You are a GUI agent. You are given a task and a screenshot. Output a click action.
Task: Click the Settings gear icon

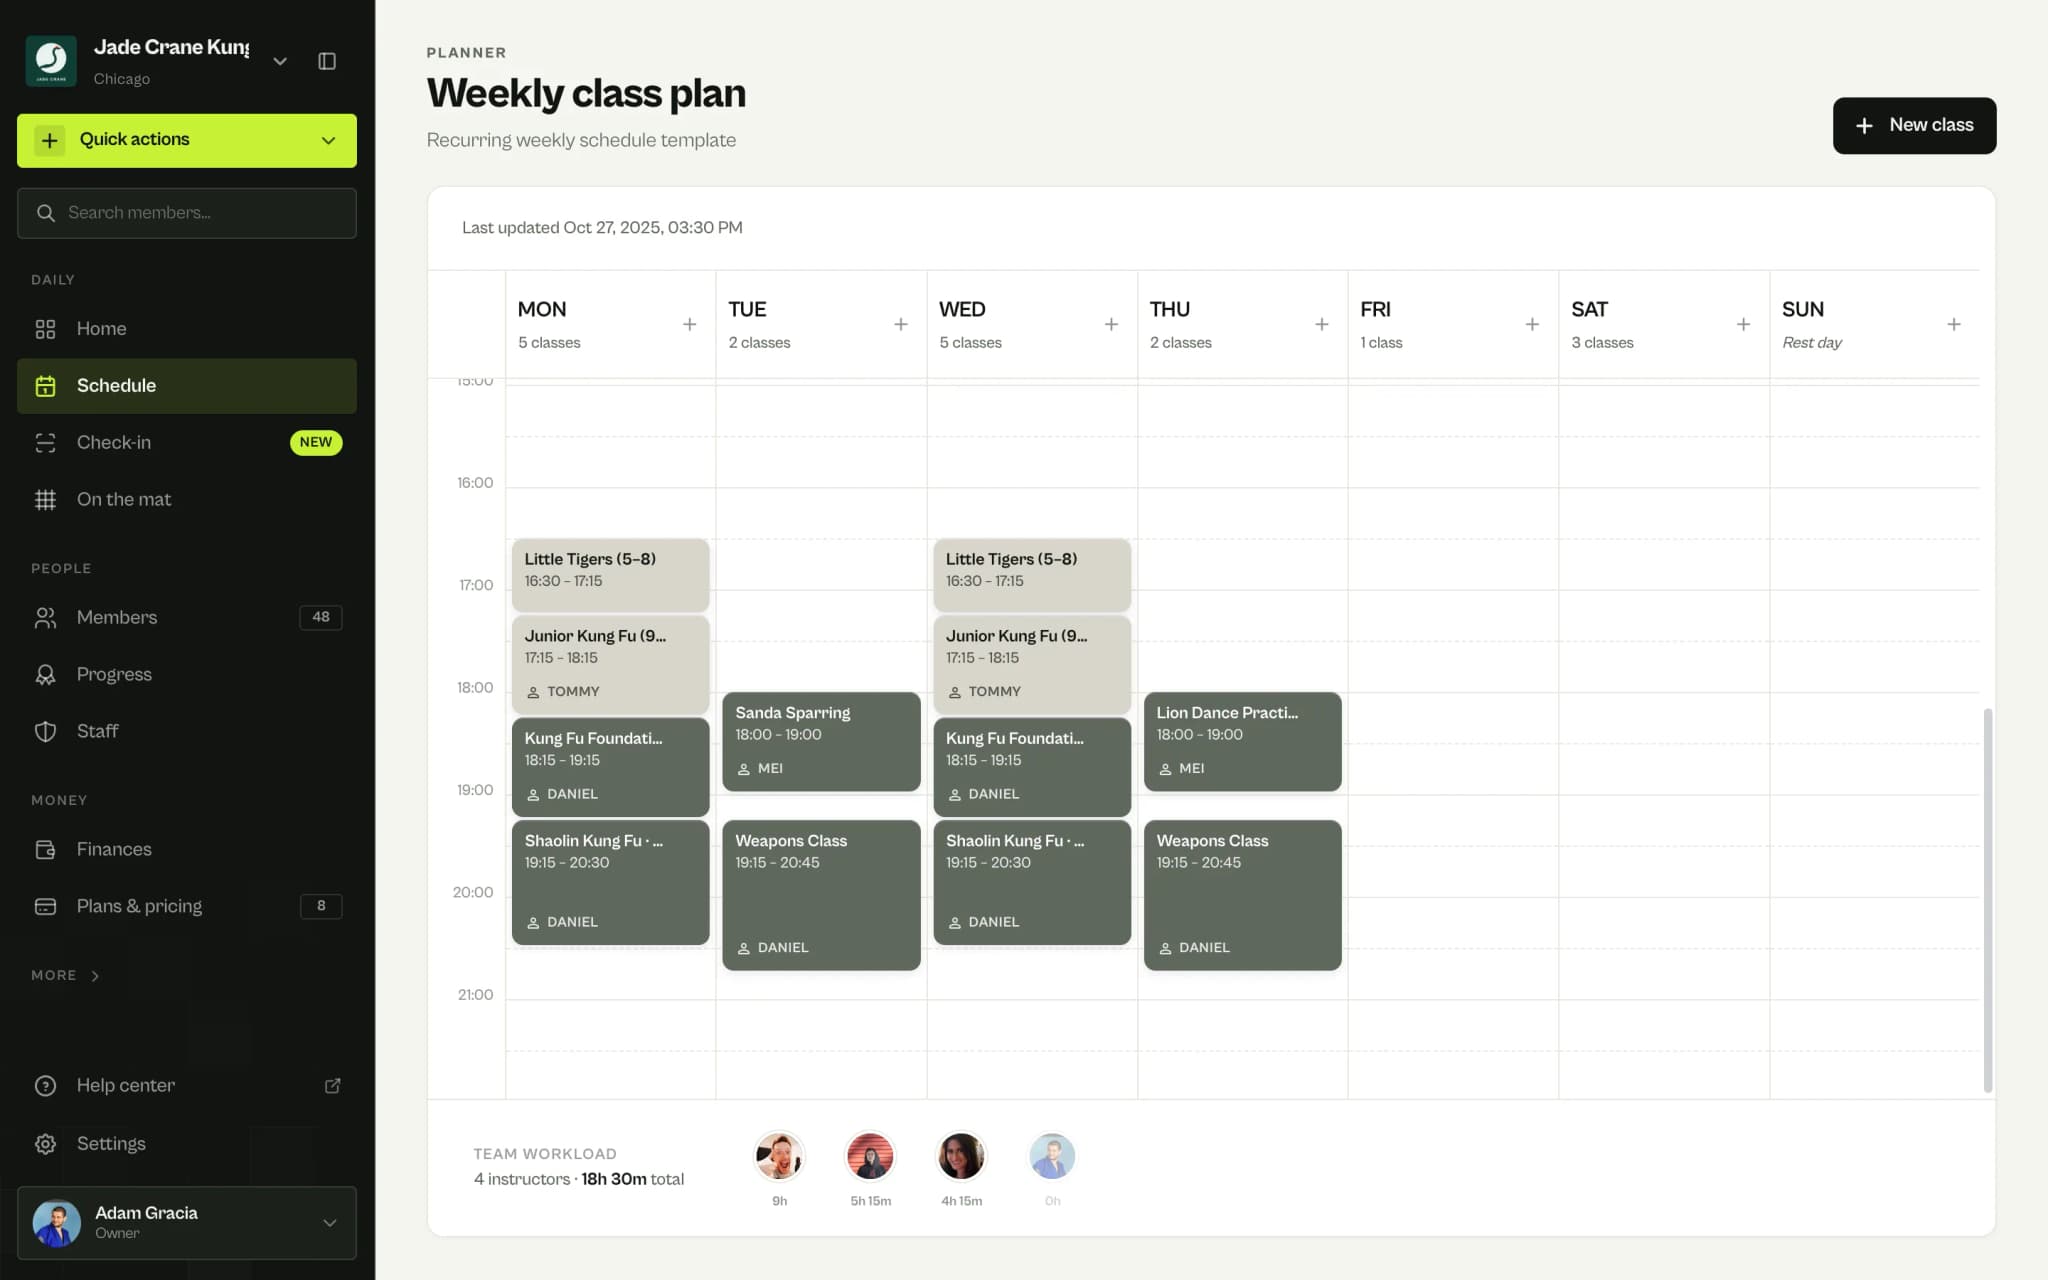coord(45,1143)
